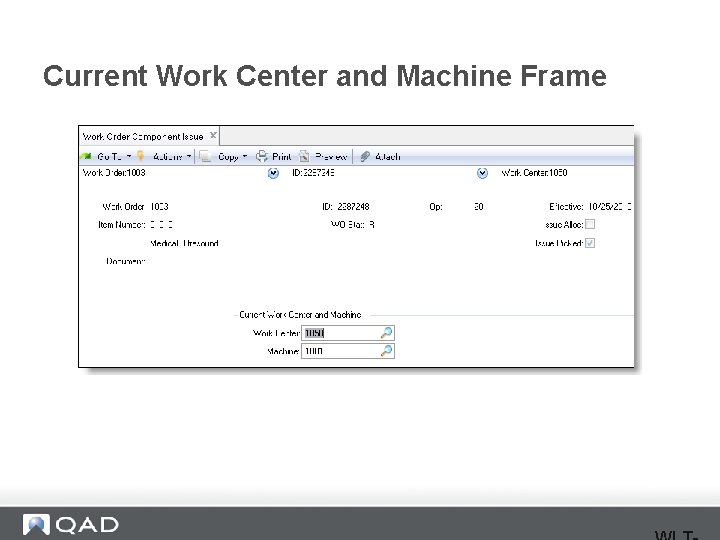Open lookup magnifier for Machine field
This screenshot has width=720, height=540.
click(386, 351)
